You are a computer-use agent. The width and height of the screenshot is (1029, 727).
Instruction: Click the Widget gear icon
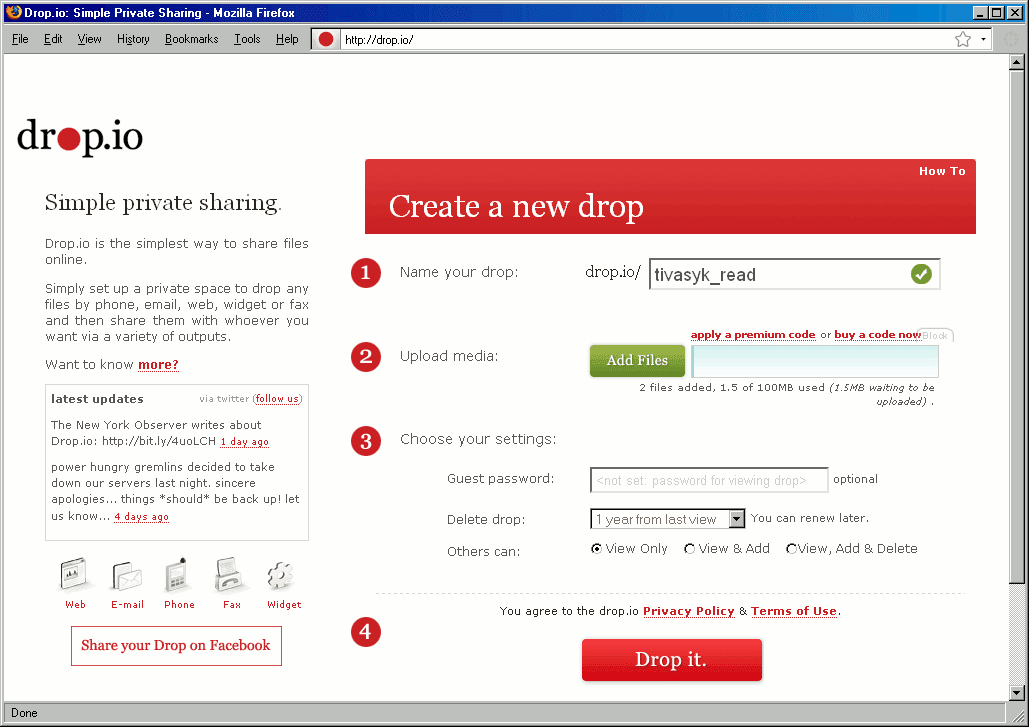click(x=281, y=575)
